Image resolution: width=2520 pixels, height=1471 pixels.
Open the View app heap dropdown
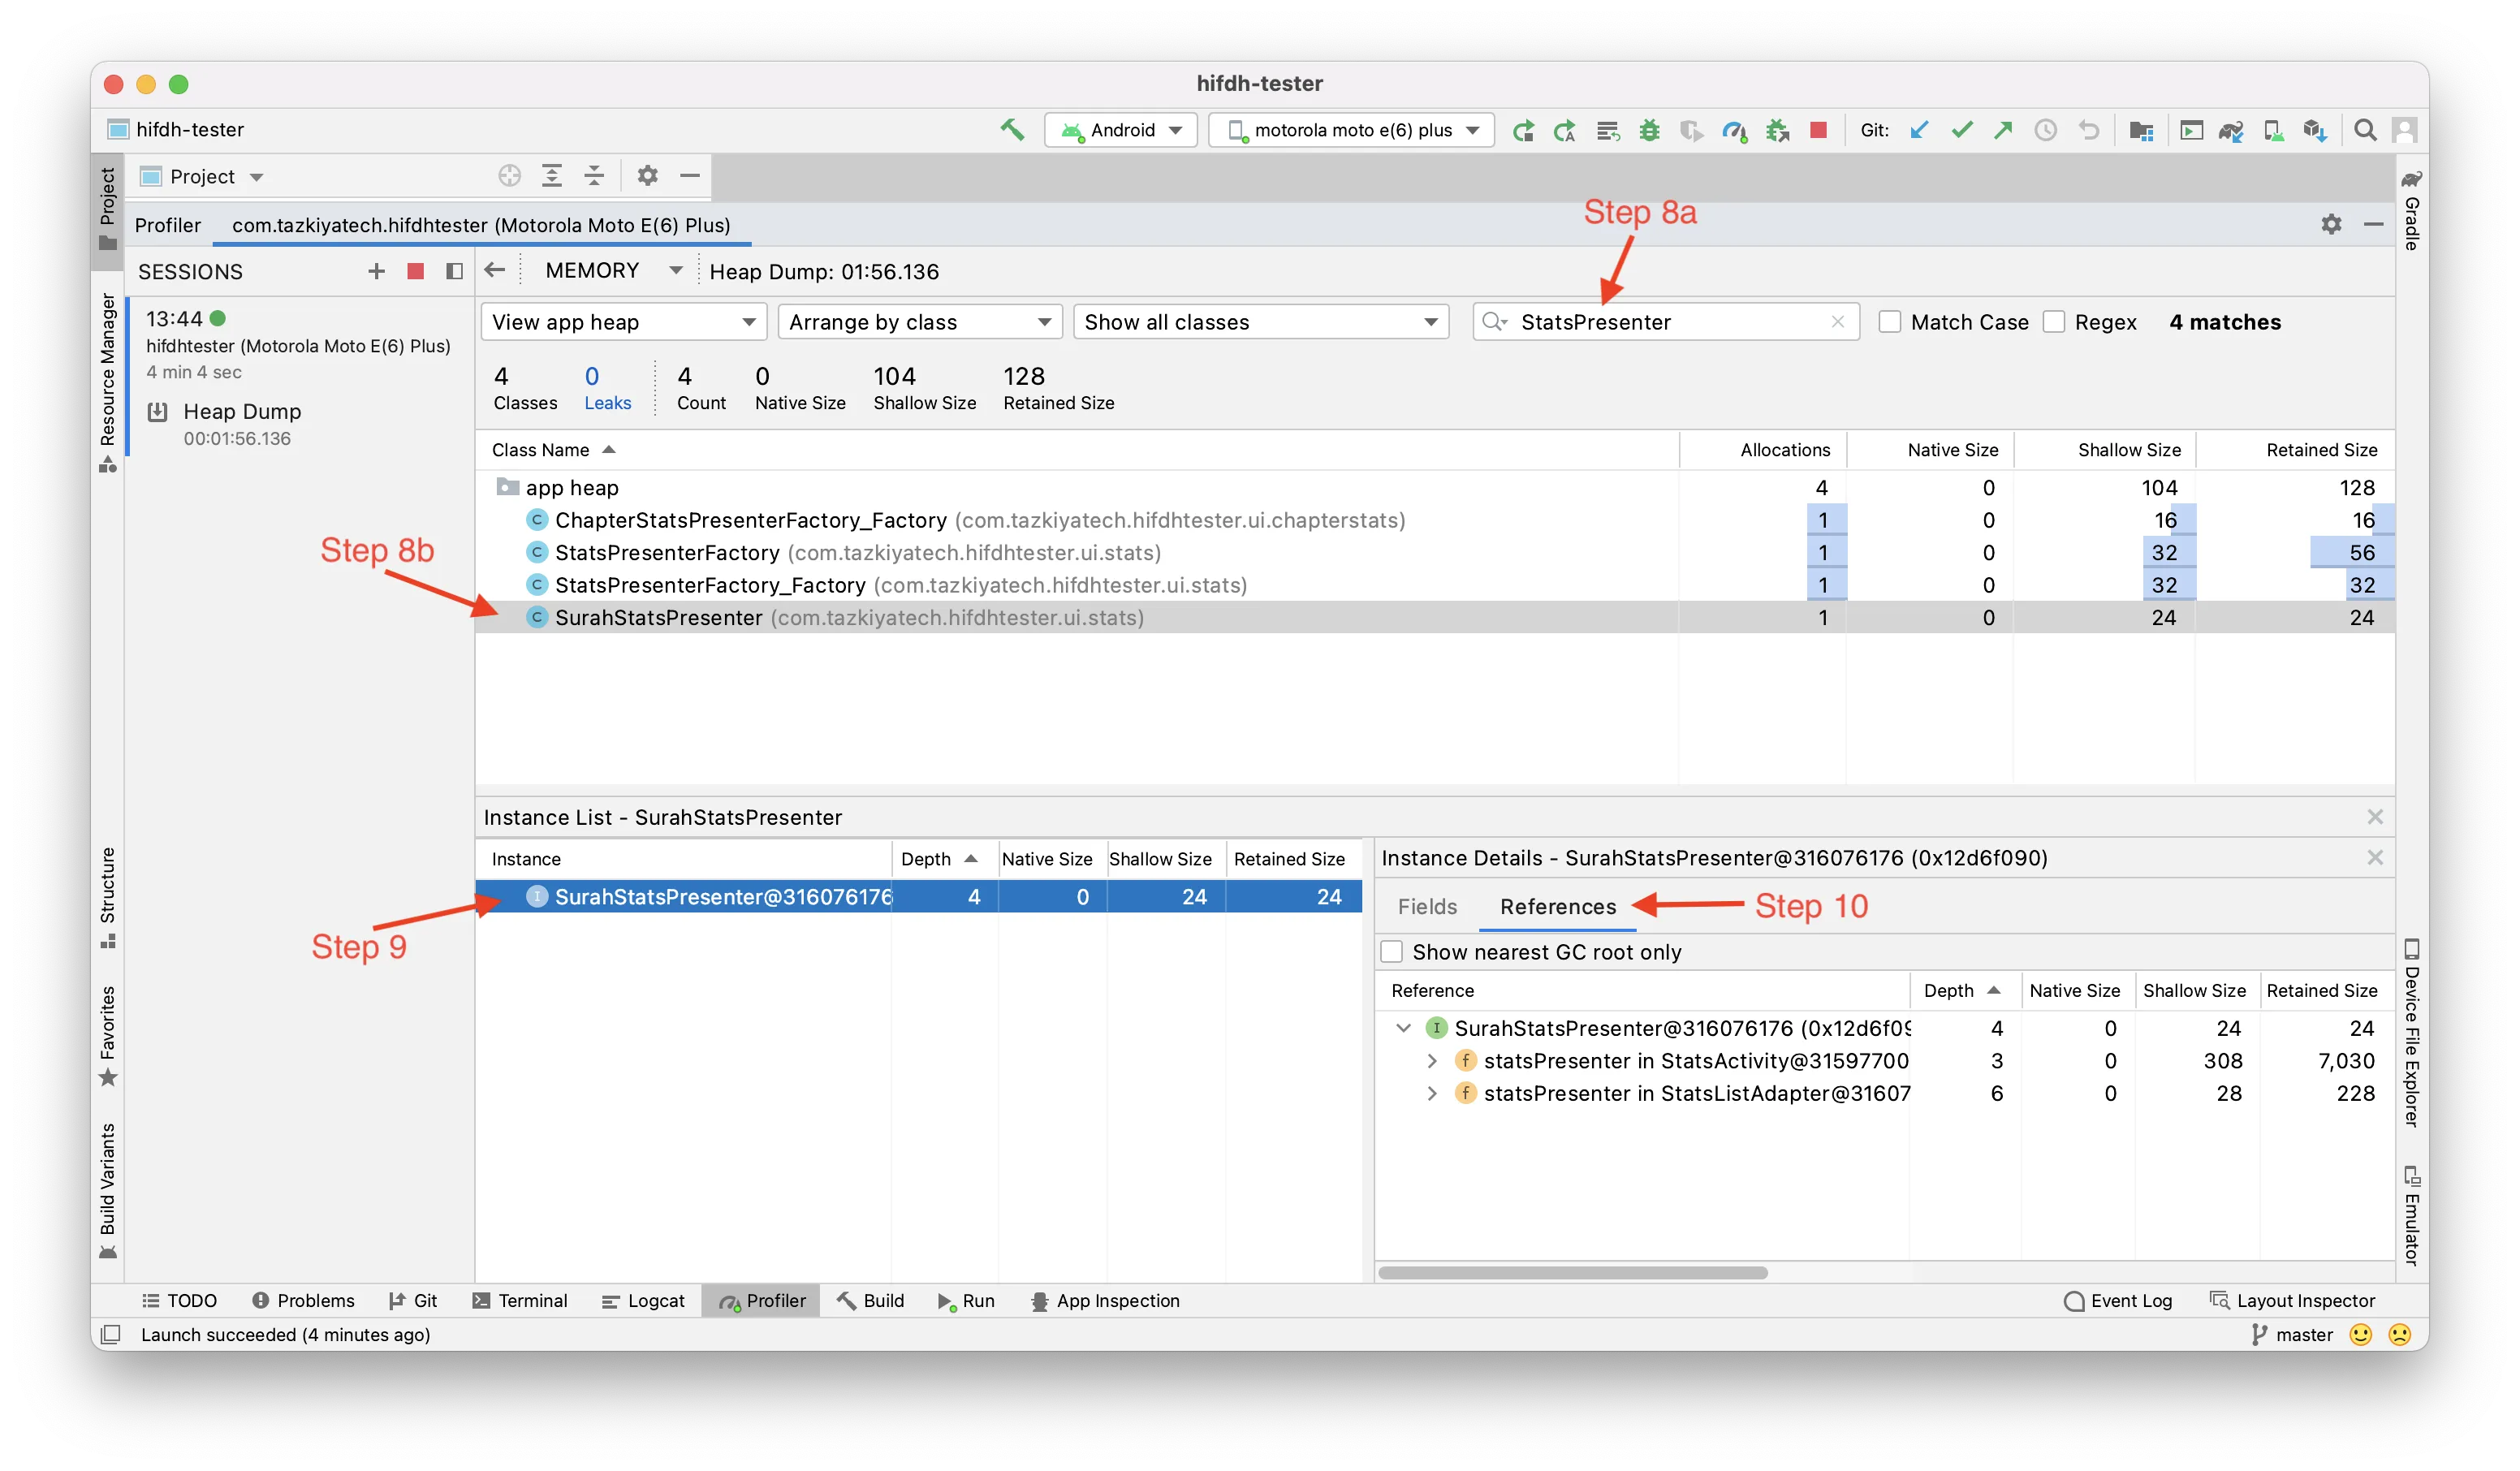tap(623, 322)
